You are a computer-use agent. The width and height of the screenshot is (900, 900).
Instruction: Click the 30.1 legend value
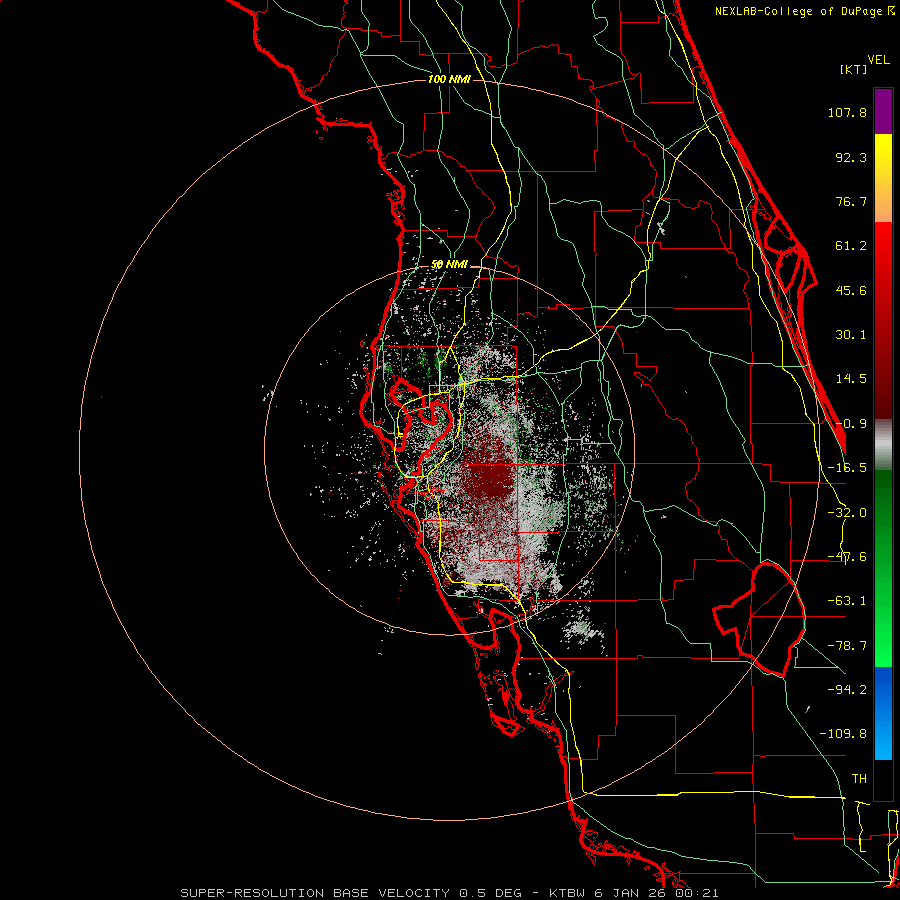tap(851, 335)
